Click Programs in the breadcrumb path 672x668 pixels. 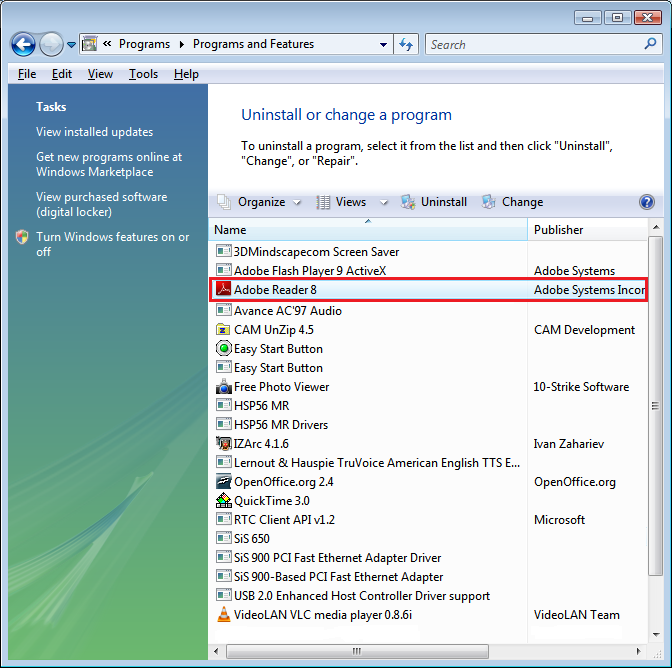(x=144, y=44)
